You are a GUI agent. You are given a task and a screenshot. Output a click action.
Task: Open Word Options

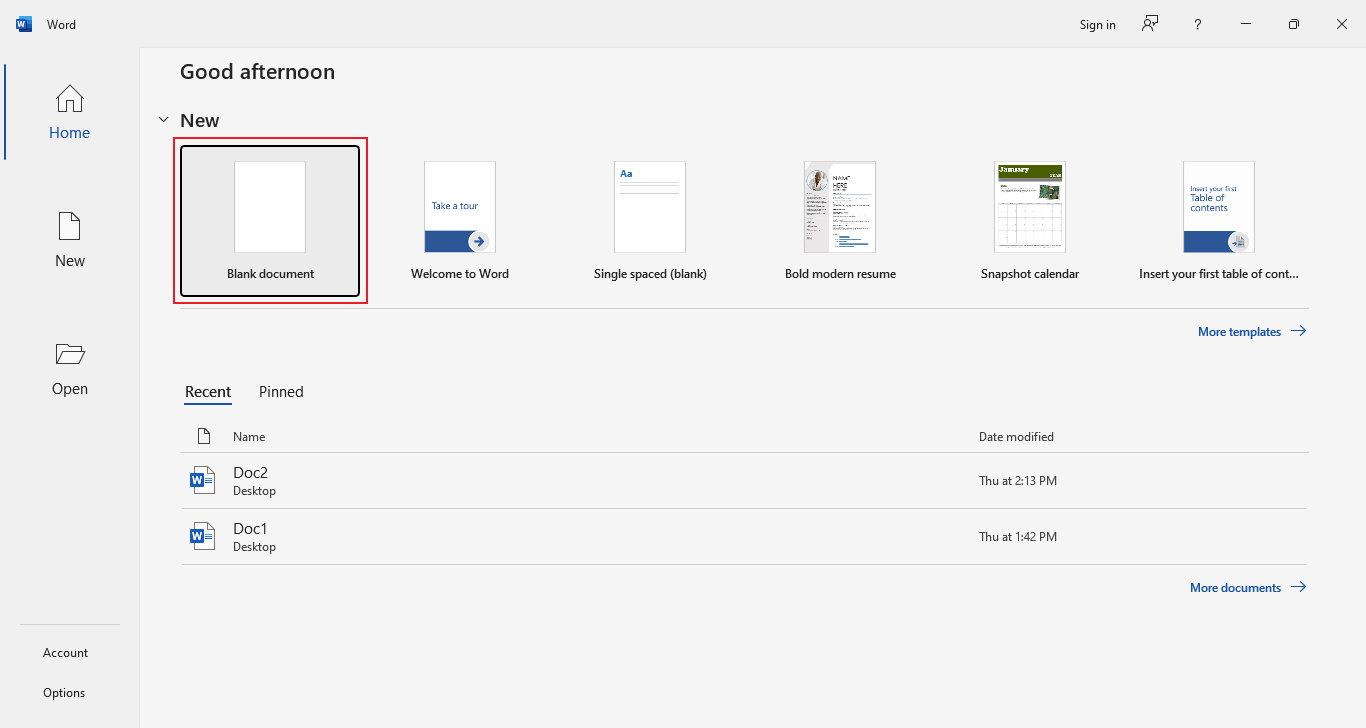(x=63, y=692)
